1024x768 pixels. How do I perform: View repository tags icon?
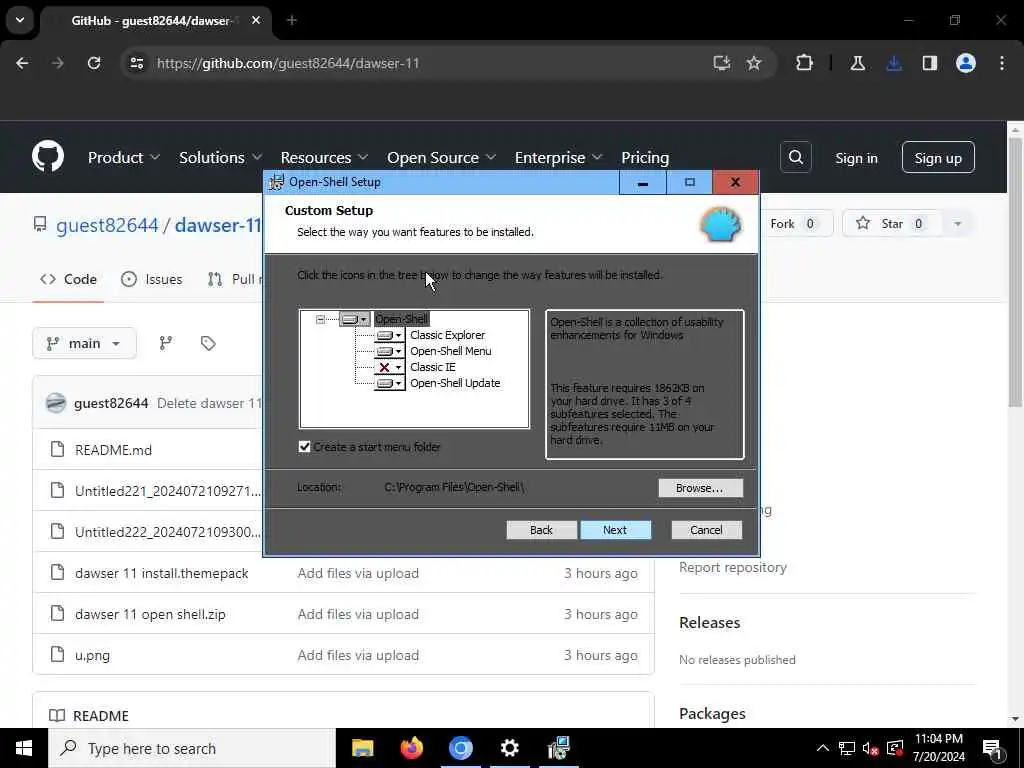point(208,344)
